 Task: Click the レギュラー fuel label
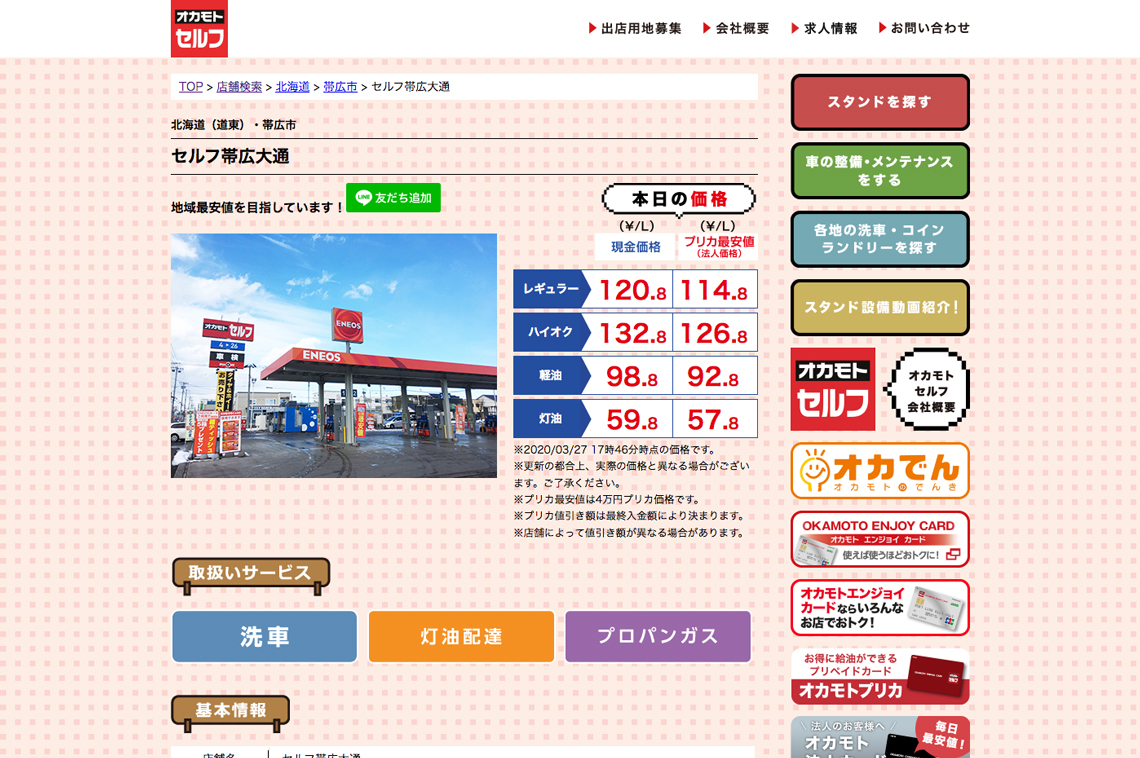[550, 289]
